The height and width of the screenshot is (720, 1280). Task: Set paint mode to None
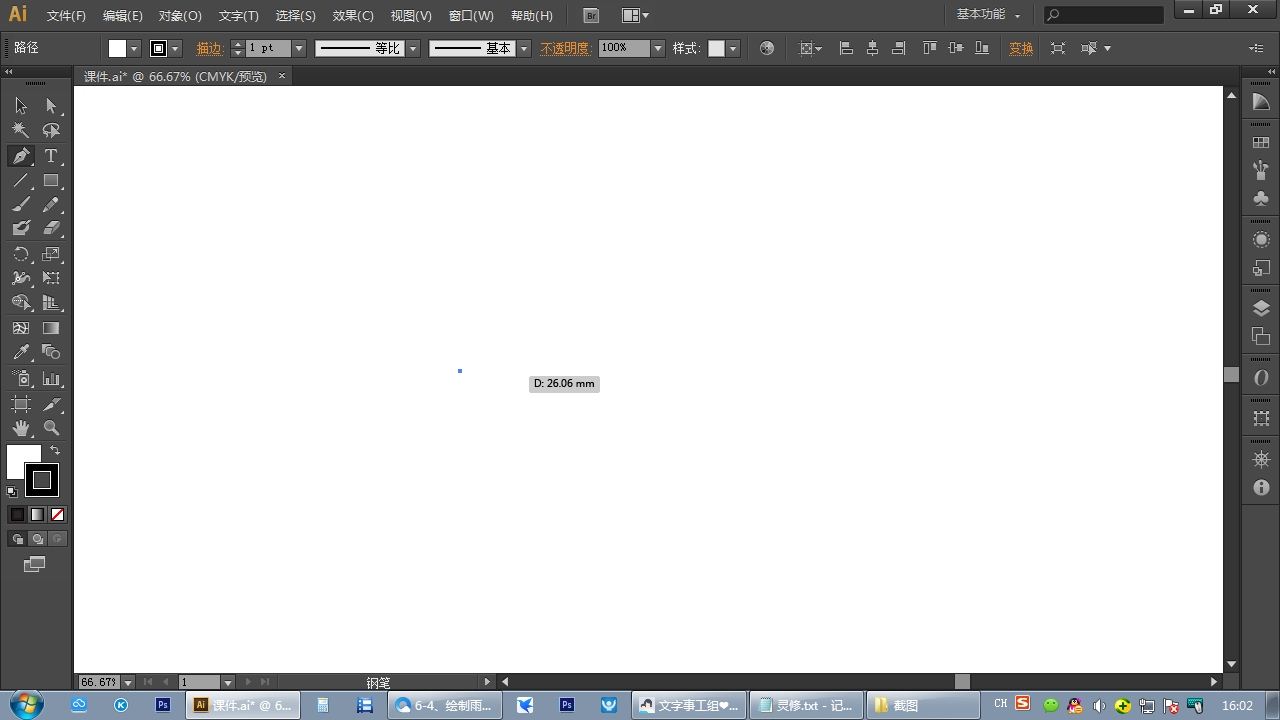[57, 514]
